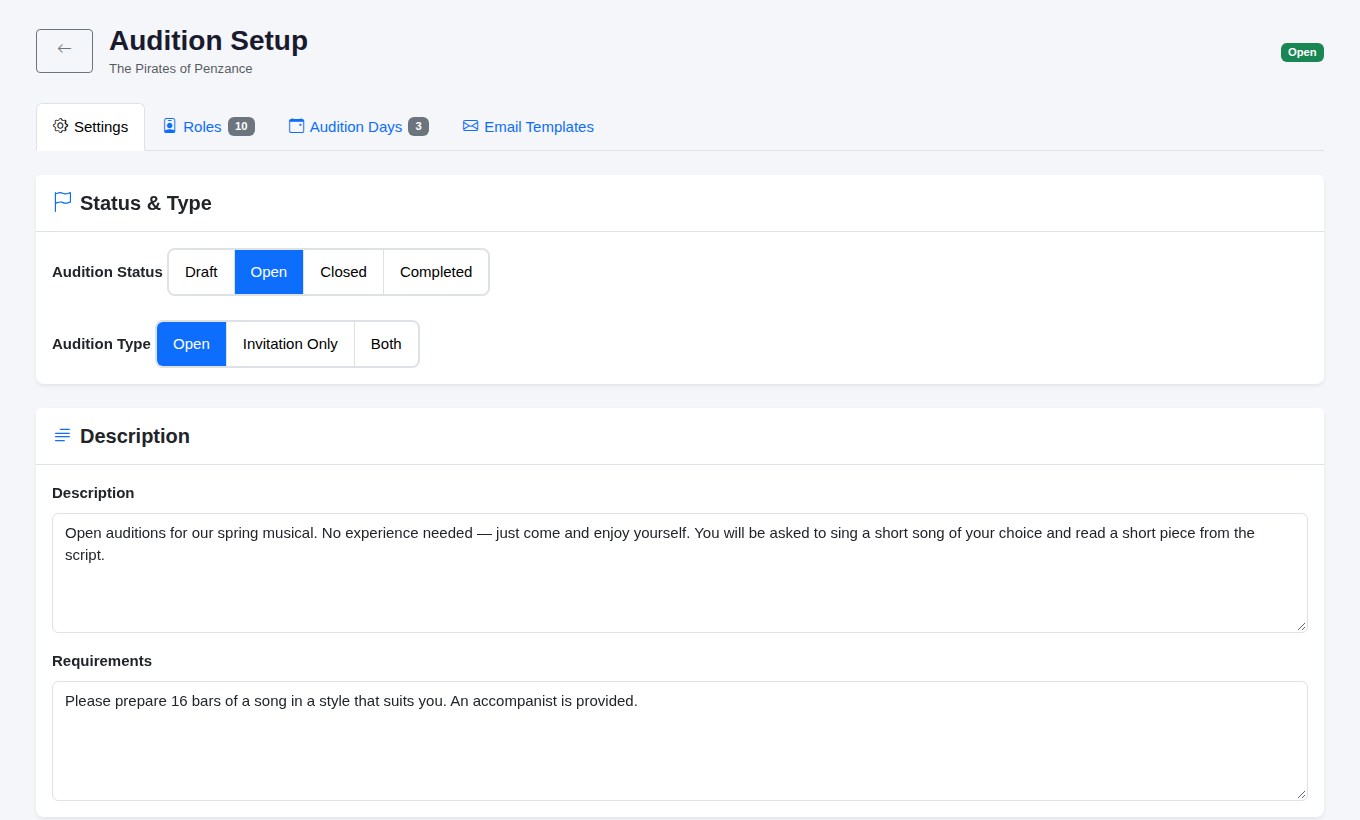Click the Status & Type section heading

pyautogui.click(x=146, y=203)
